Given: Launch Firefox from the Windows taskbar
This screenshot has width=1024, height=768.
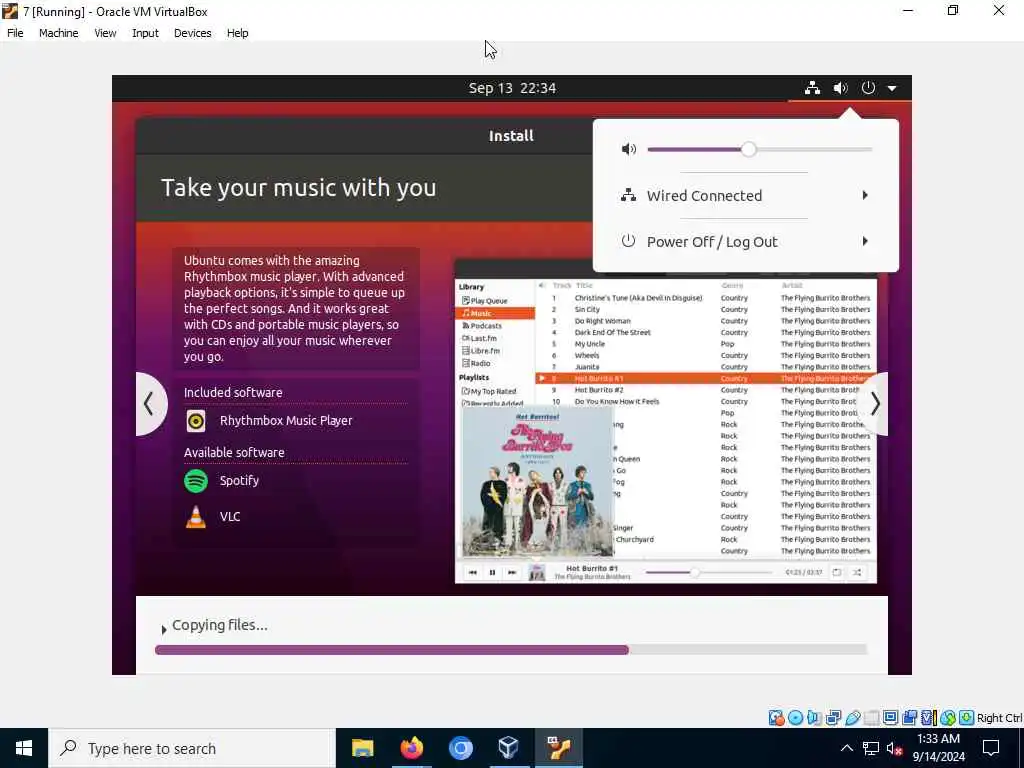Looking at the screenshot, I should point(411,748).
